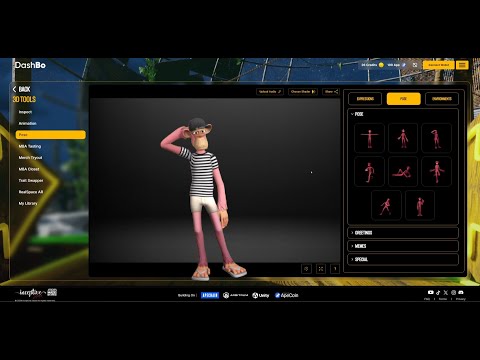Screen dimensions: 480x360
Task: Select the last pose thumbnail in the bottom row
Action: point(420,206)
